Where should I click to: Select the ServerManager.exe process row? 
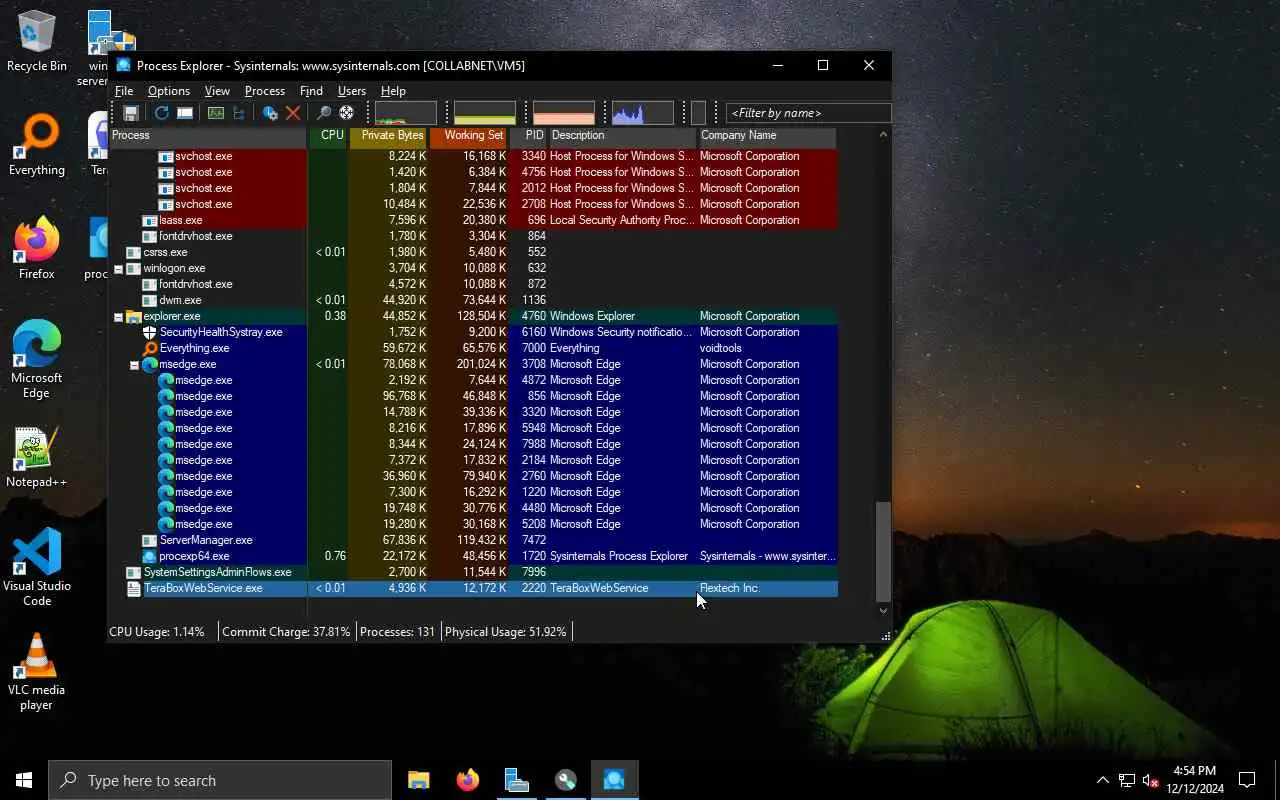473,540
